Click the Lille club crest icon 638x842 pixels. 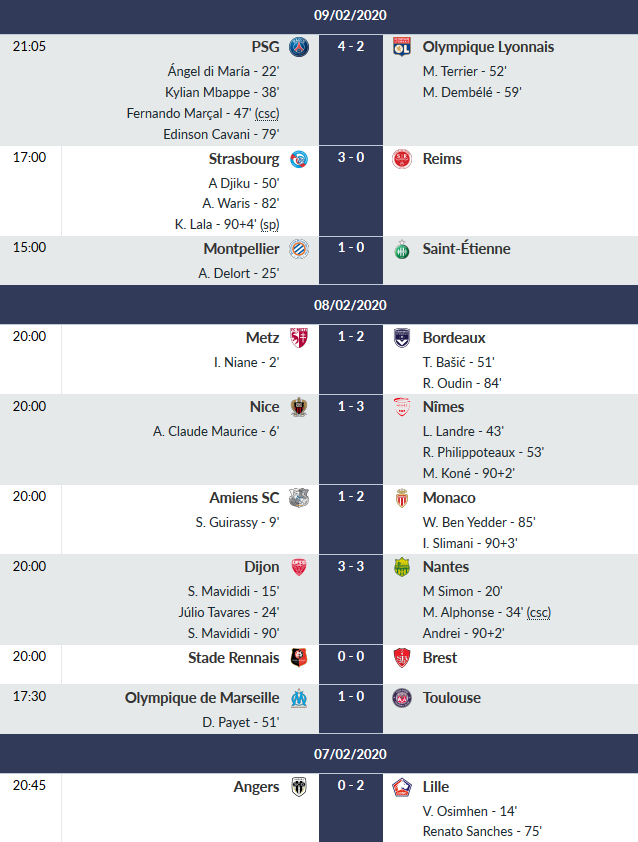pyautogui.click(x=402, y=787)
